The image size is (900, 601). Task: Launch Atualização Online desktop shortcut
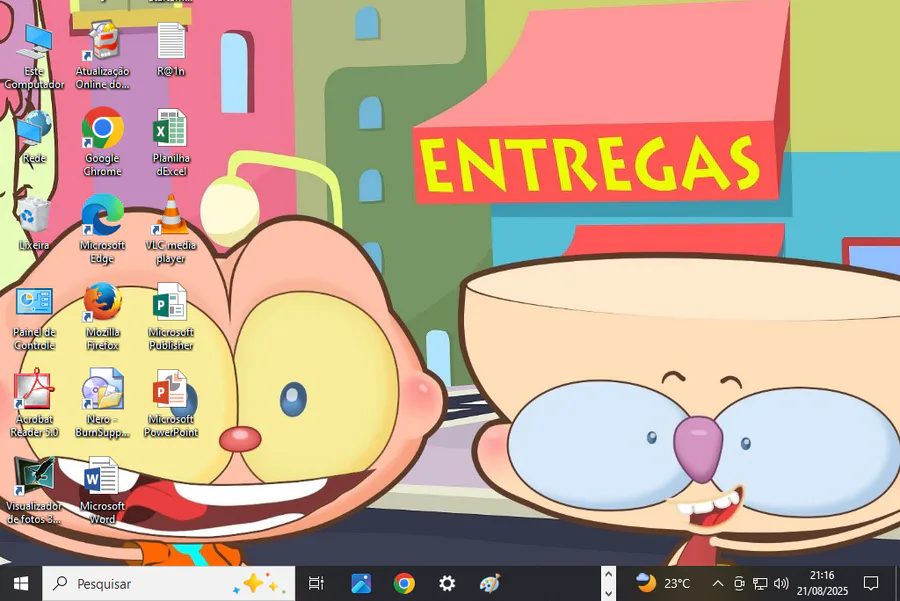pos(102,56)
